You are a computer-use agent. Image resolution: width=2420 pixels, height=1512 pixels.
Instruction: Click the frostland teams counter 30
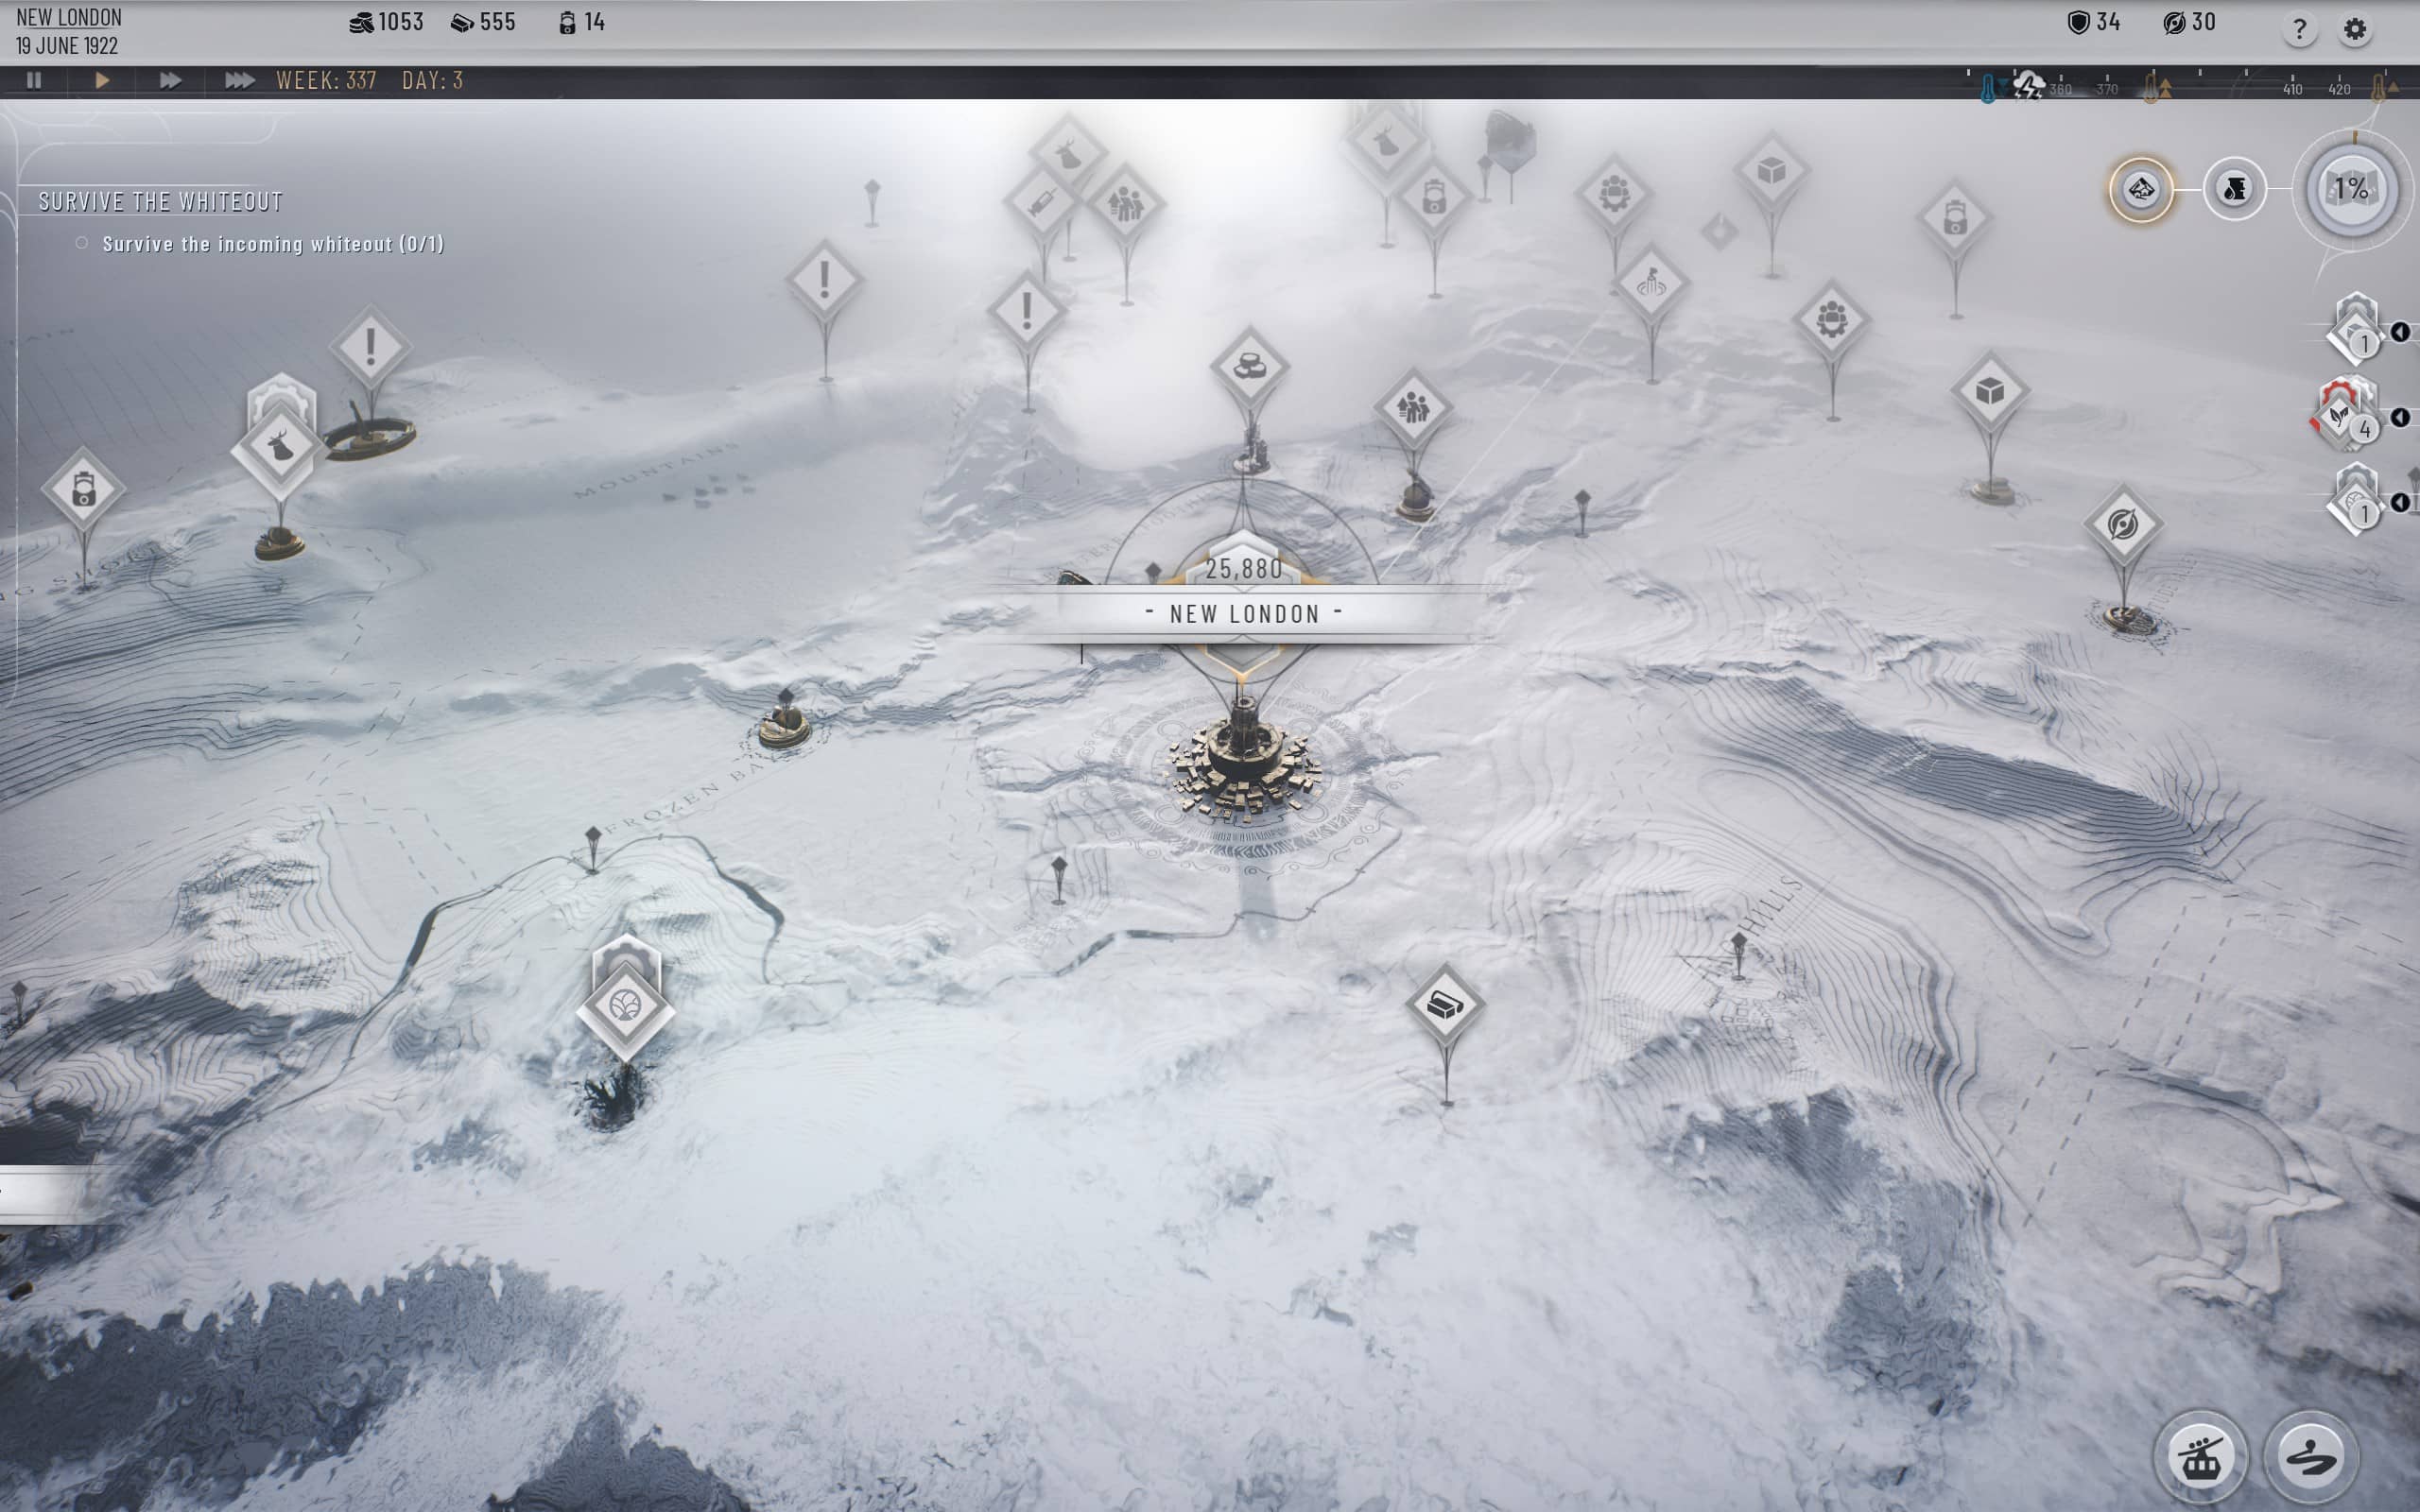click(2189, 22)
